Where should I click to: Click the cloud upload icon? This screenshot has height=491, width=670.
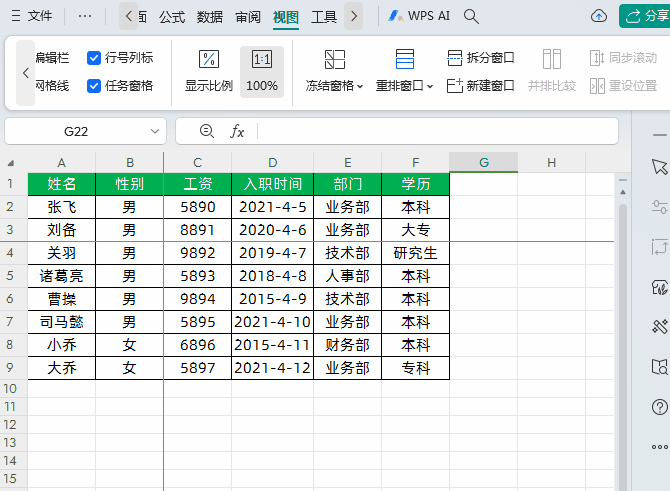(599, 16)
